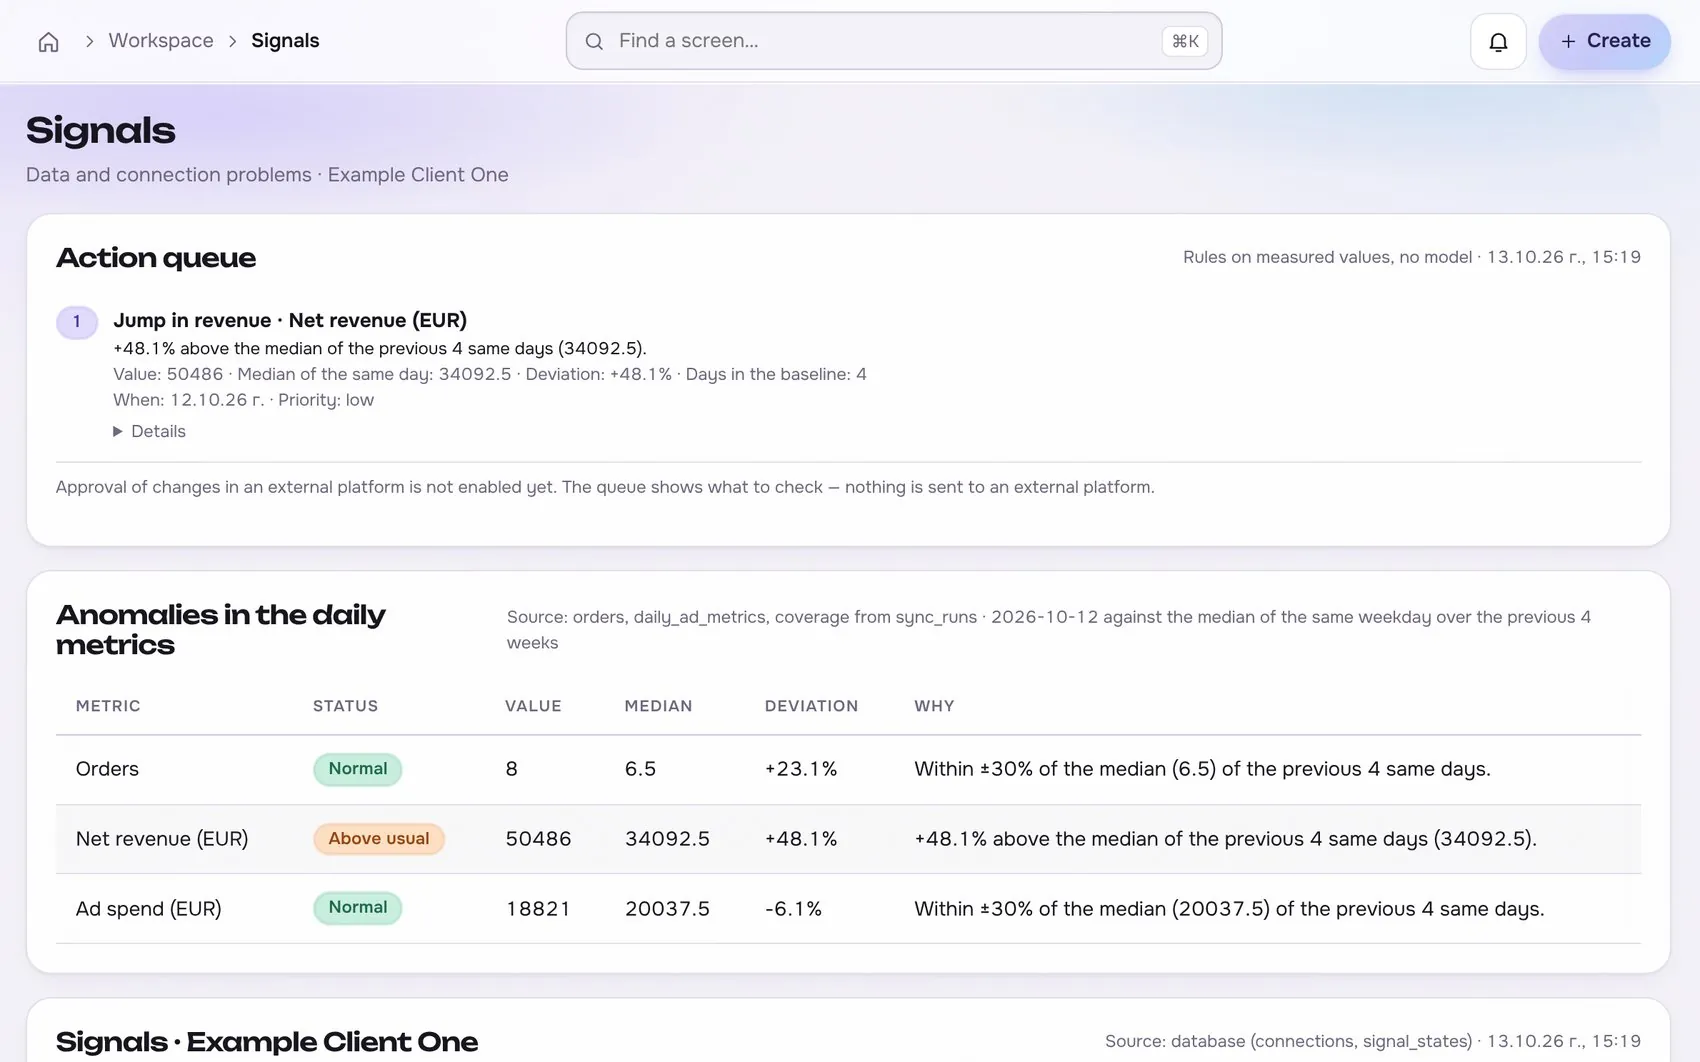Click the deviation +23.1% cell
Screen dimensions: 1700x1062
(801, 769)
